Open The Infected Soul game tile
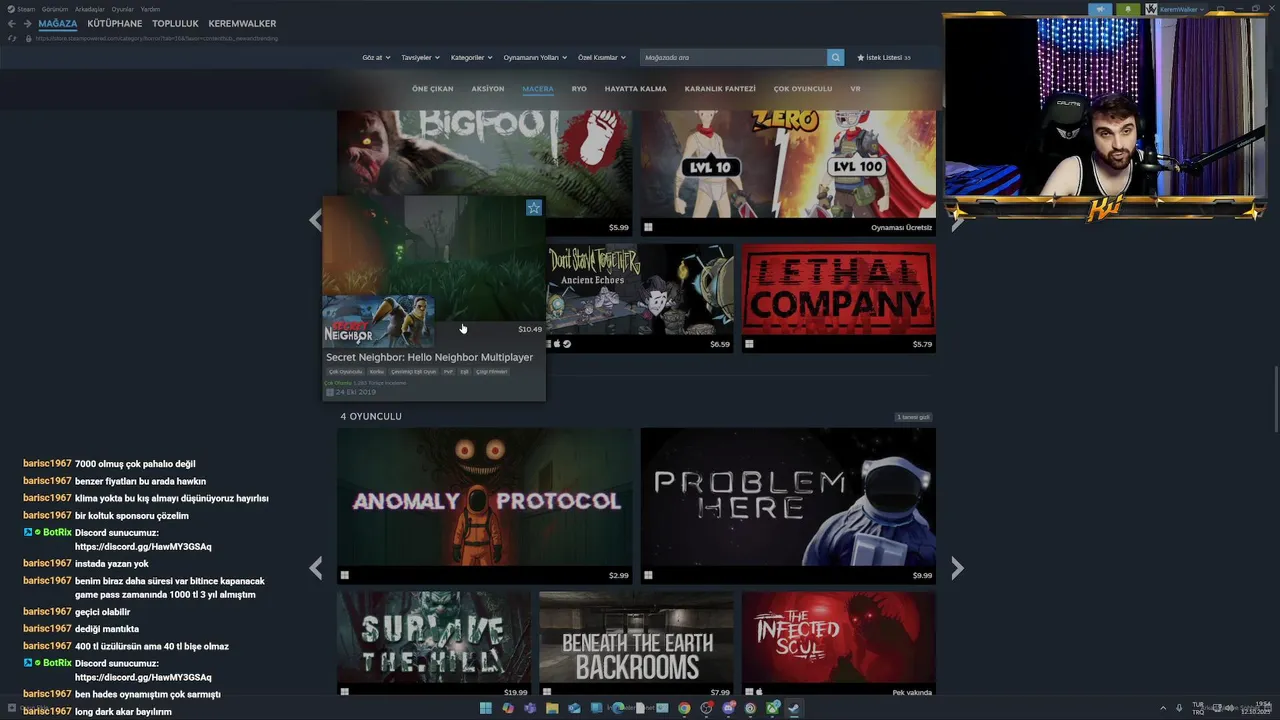 (x=838, y=645)
